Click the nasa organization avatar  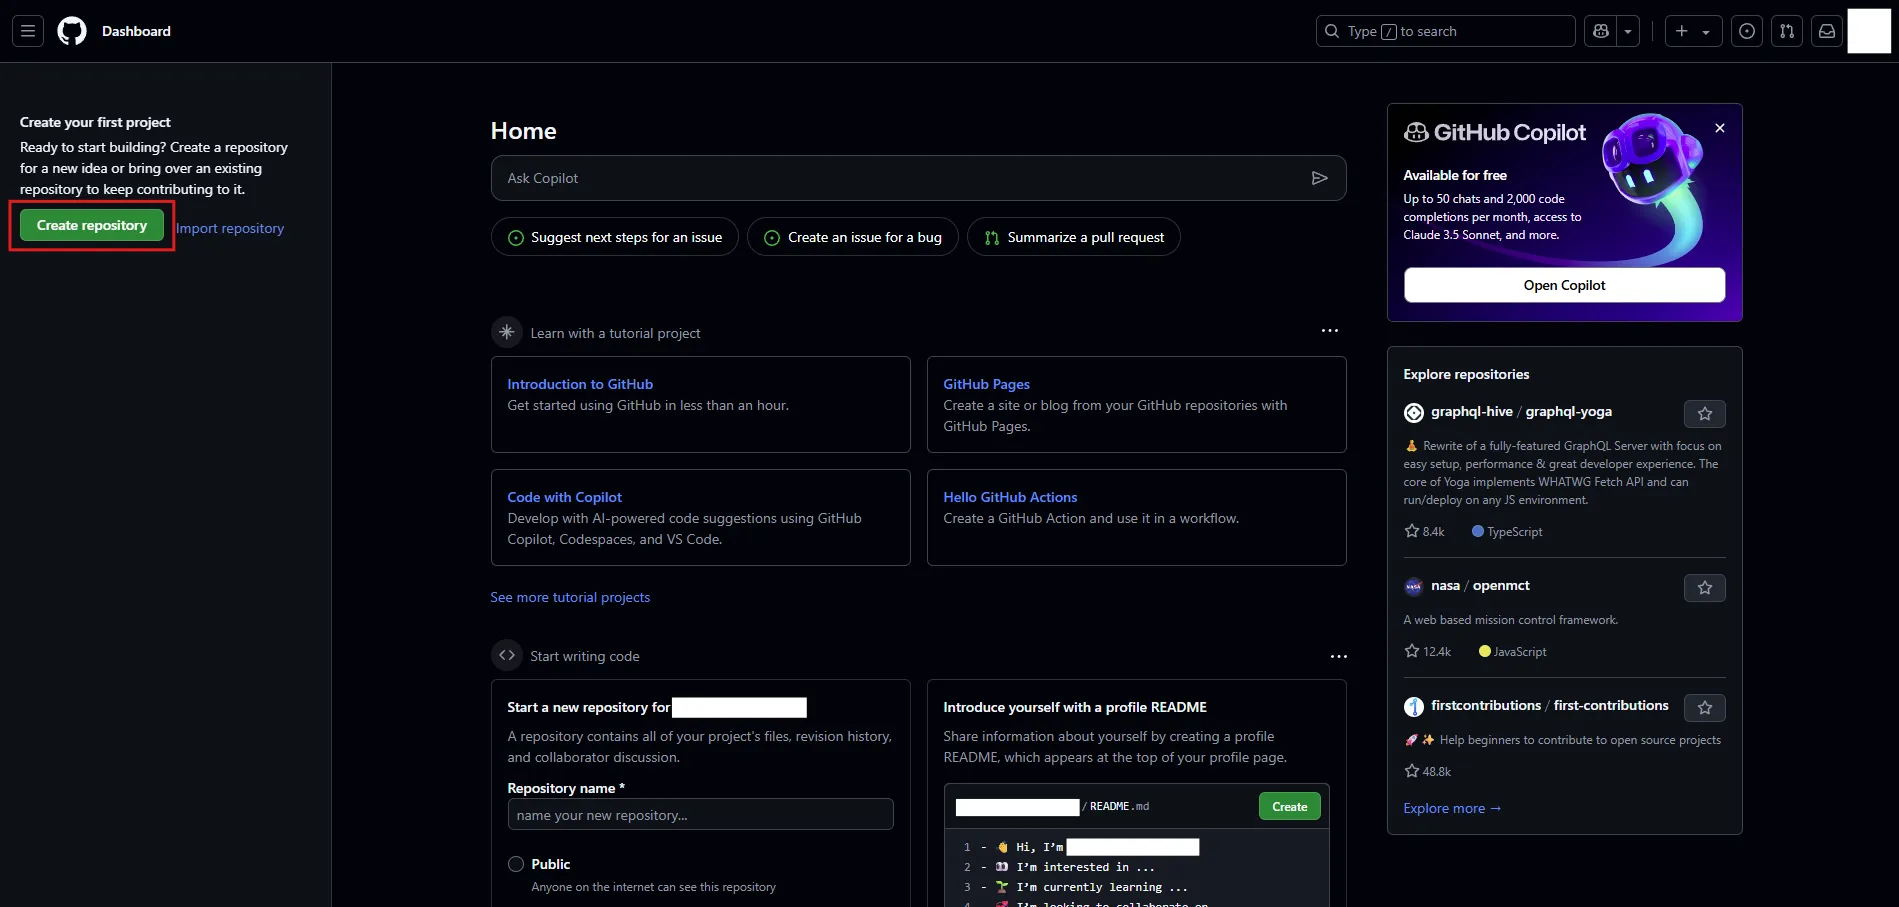click(x=1413, y=586)
